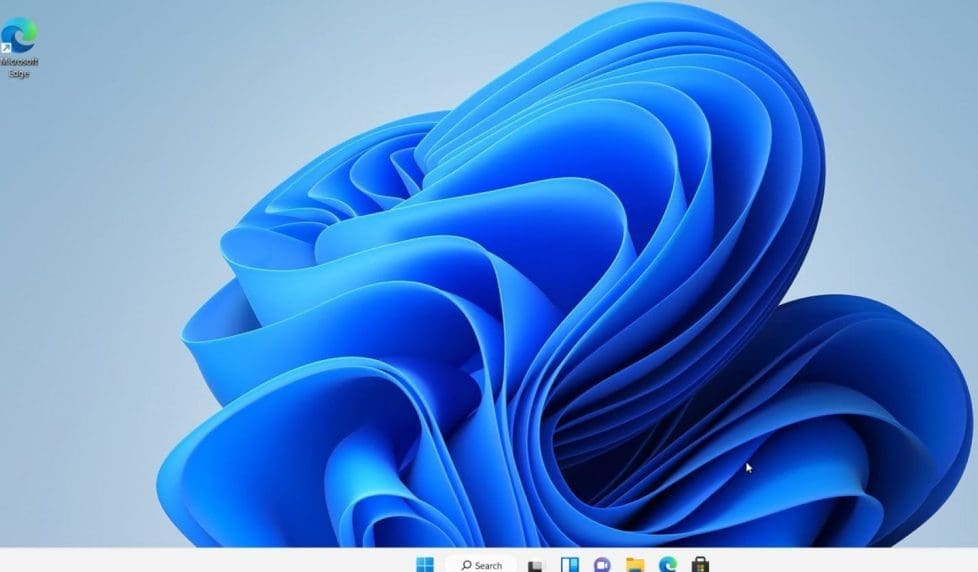Image resolution: width=978 pixels, height=572 pixels.
Task: Show the Widgets panel
Action: tap(570, 565)
